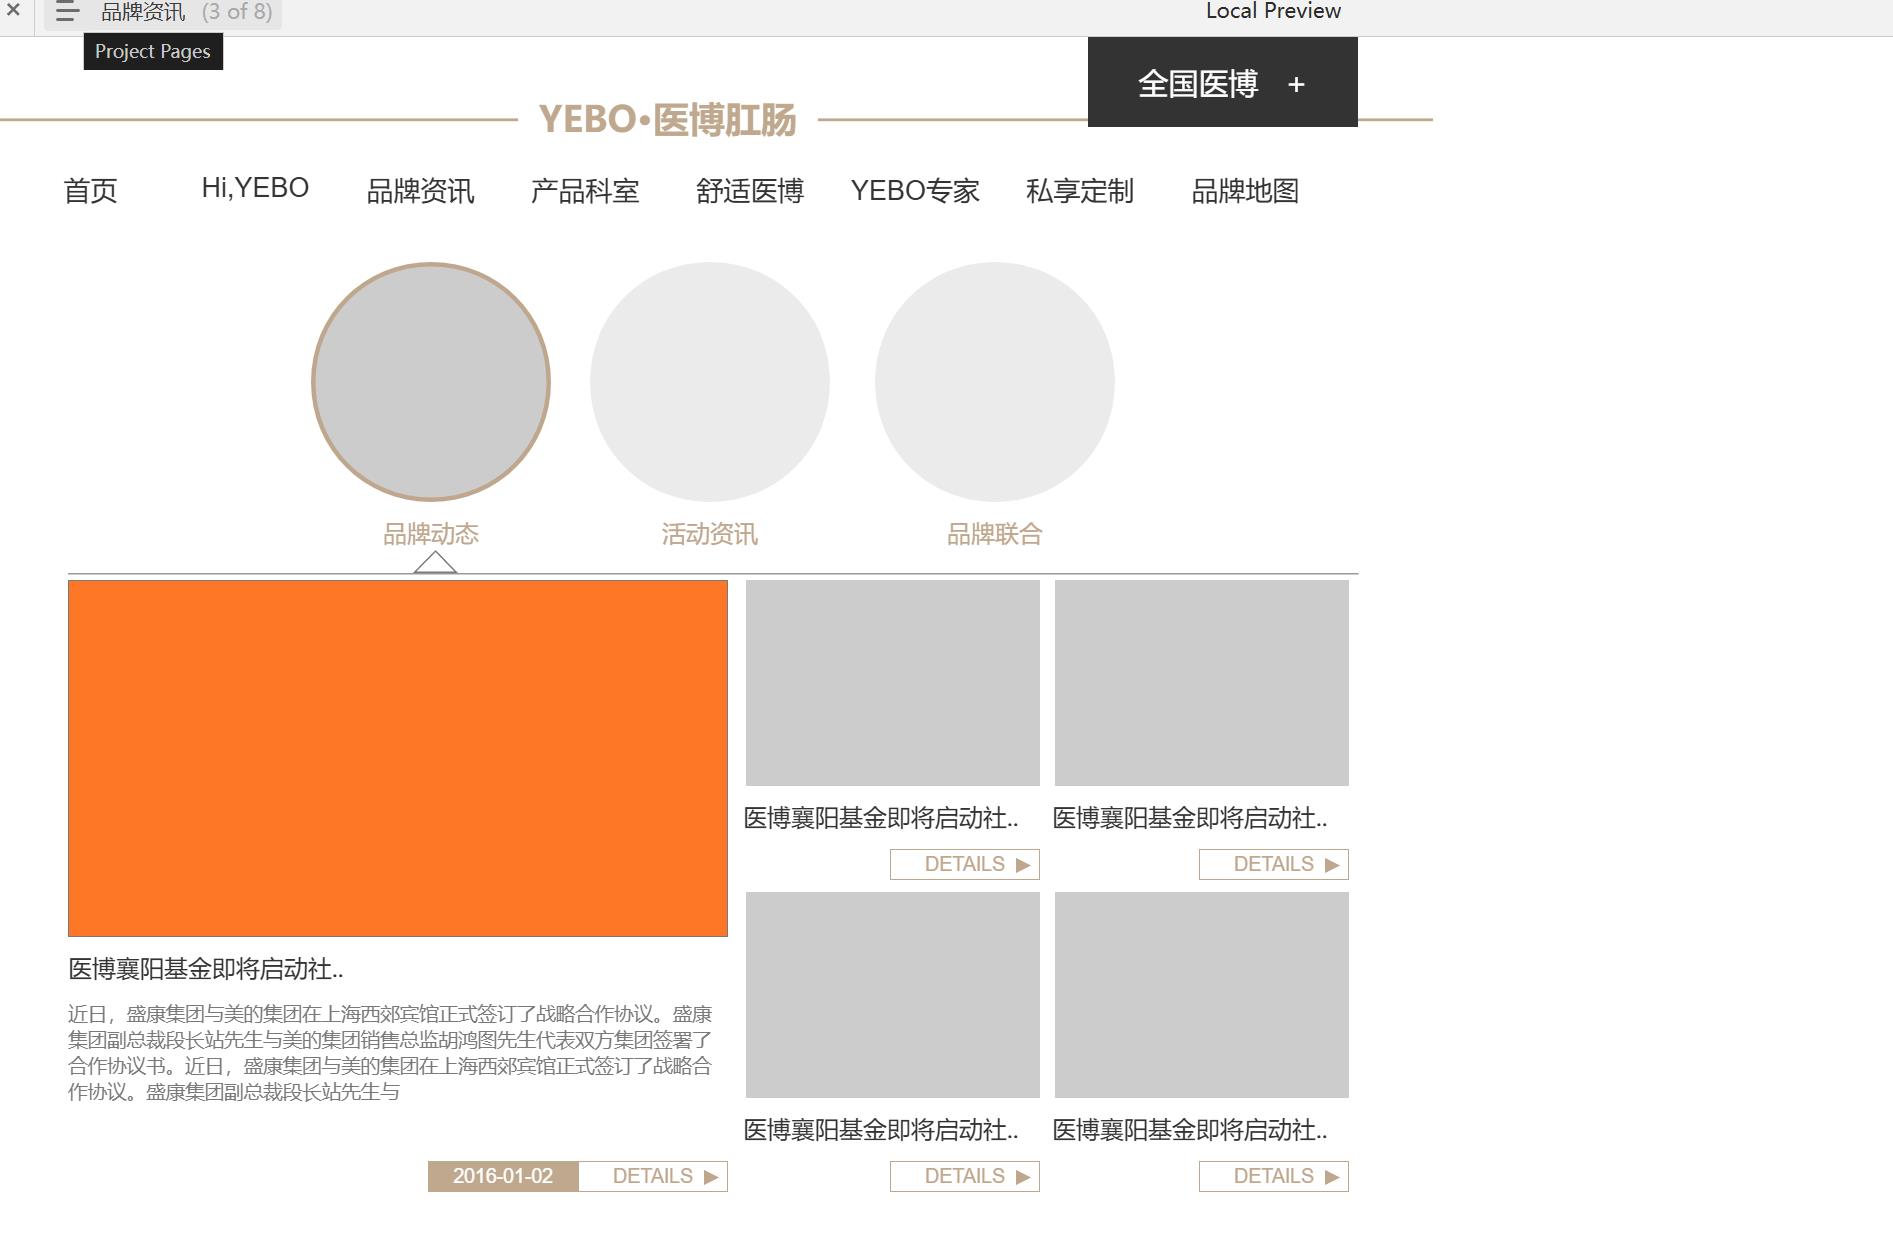The image size is (1893, 1245).
Task: Click the YEBO·医博肛肠 logo title
Action: point(667,119)
